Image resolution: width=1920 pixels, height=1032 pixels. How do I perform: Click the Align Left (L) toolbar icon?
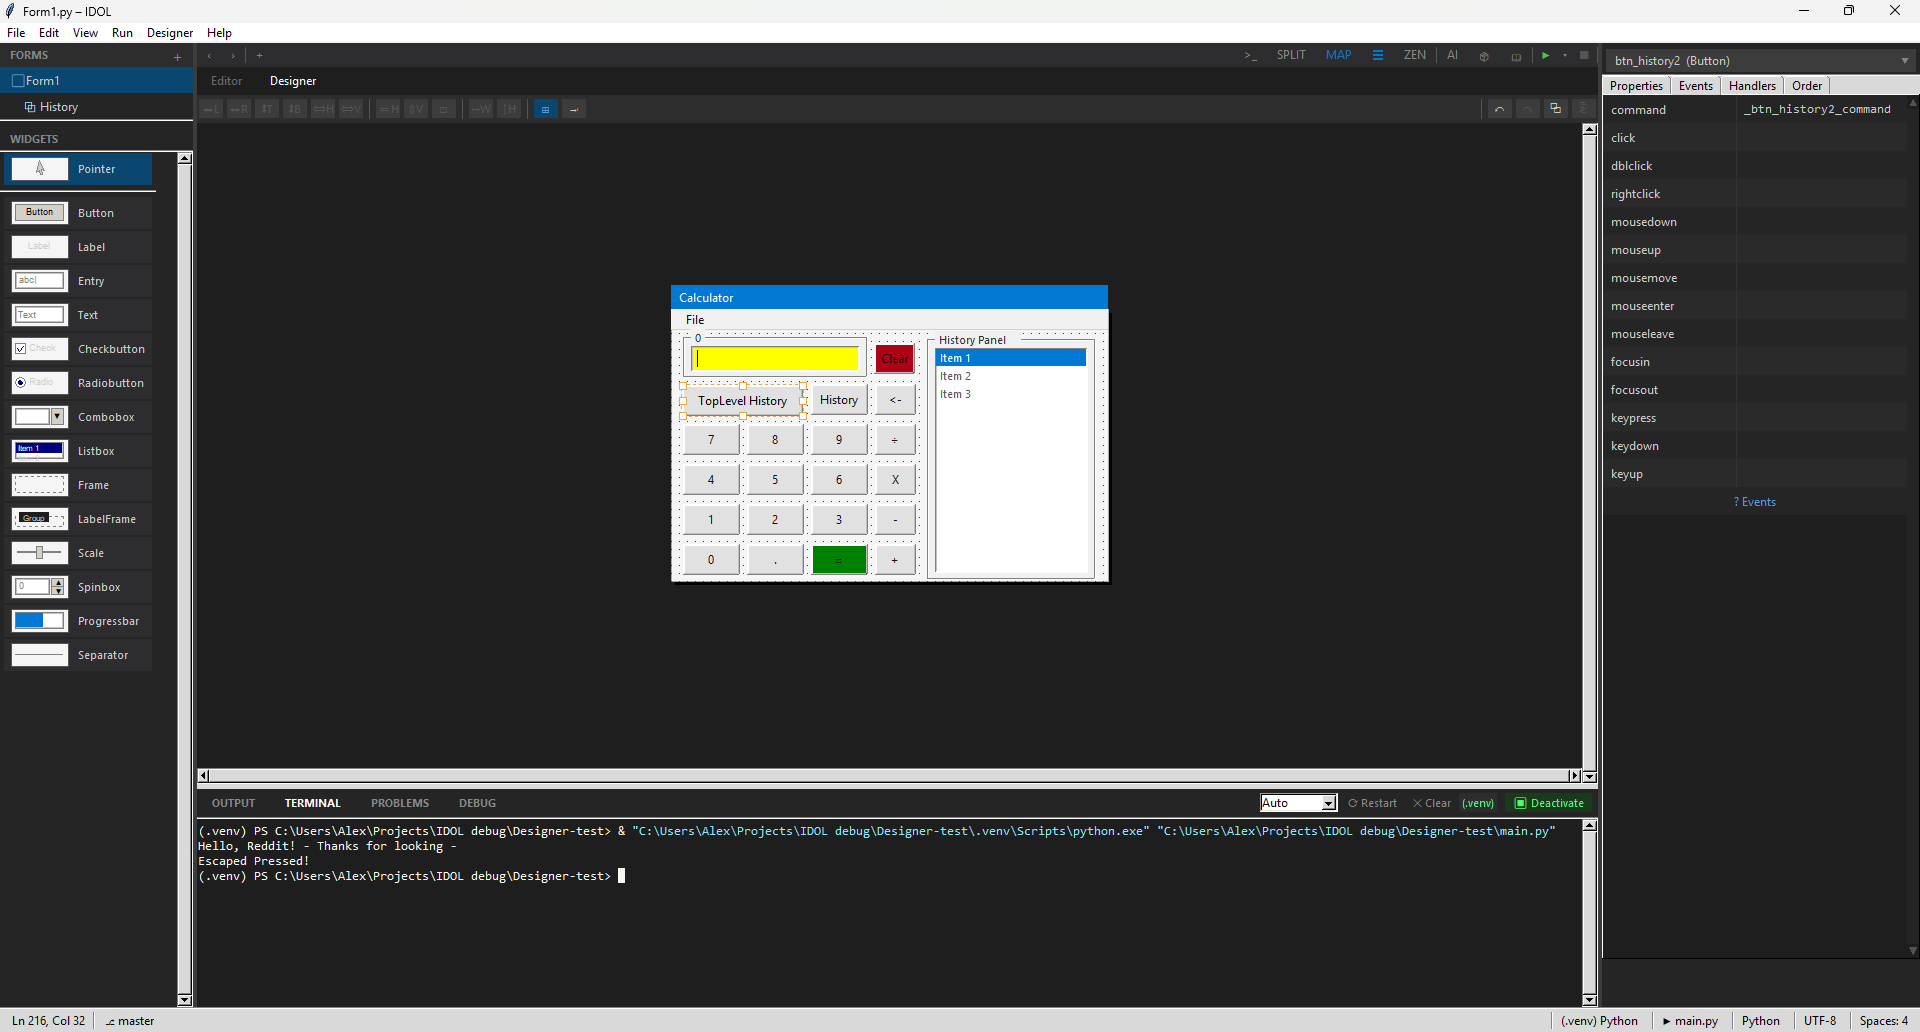point(211,109)
